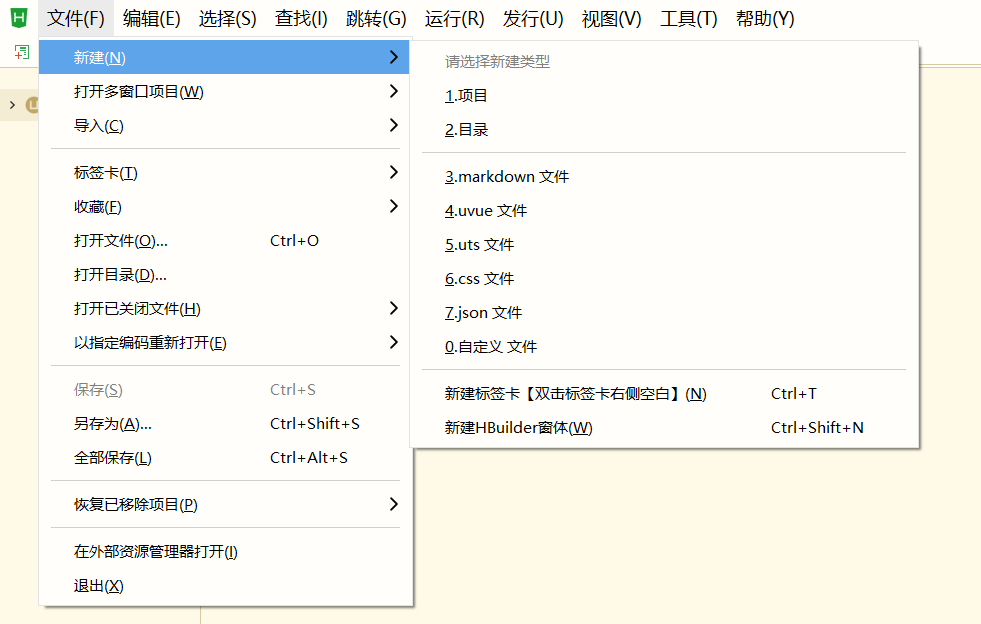Open the 运行(R) menu
The width and height of the screenshot is (981, 624).
click(x=454, y=19)
